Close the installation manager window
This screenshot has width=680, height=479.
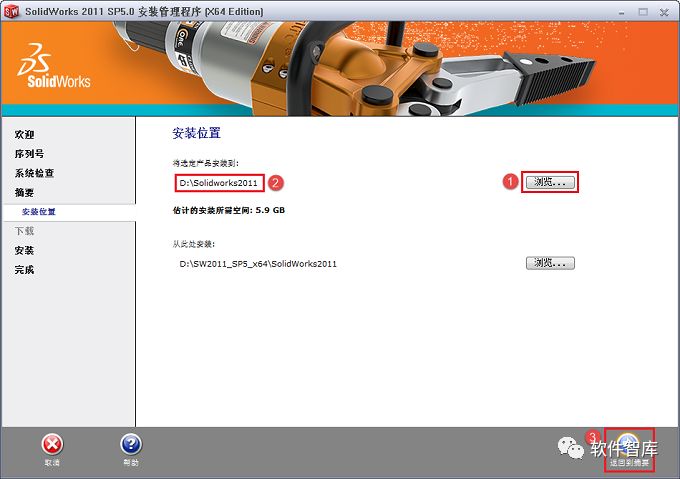[664, 12]
